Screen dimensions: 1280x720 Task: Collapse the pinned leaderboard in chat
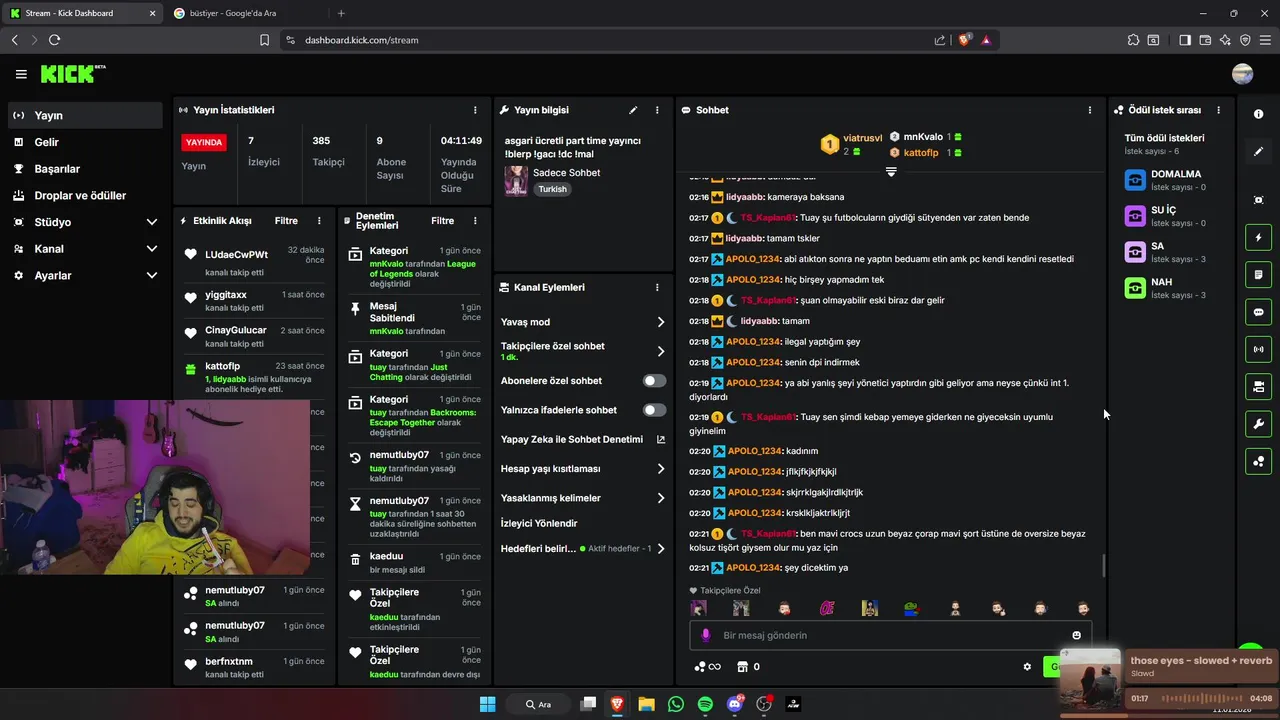point(891,172)
